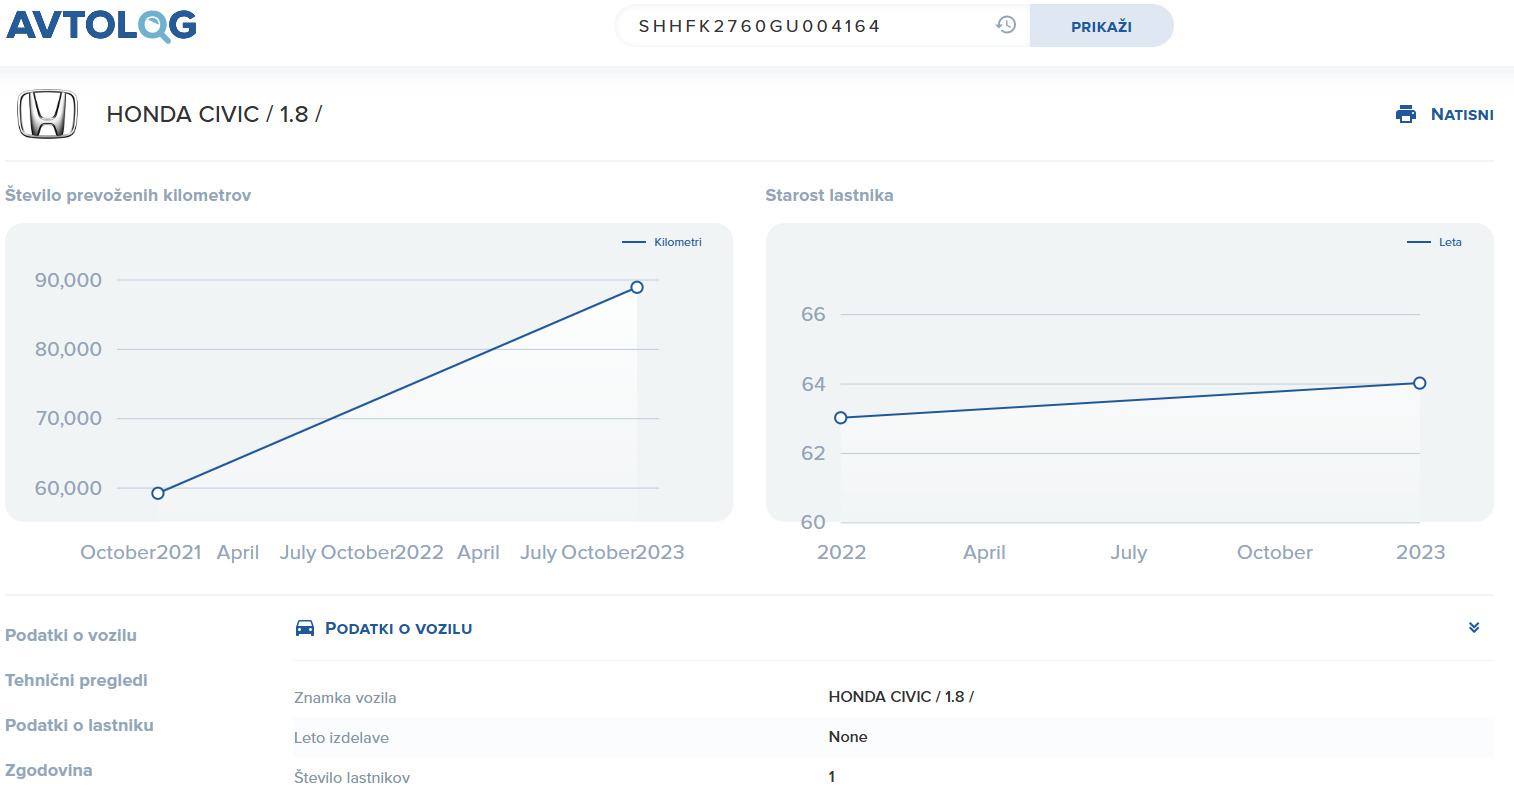Image resolution: width=1514 pixels, height=791 pixels.
Task: Go to Podatki o lastniku sidebar item
Action: point(79,725)
